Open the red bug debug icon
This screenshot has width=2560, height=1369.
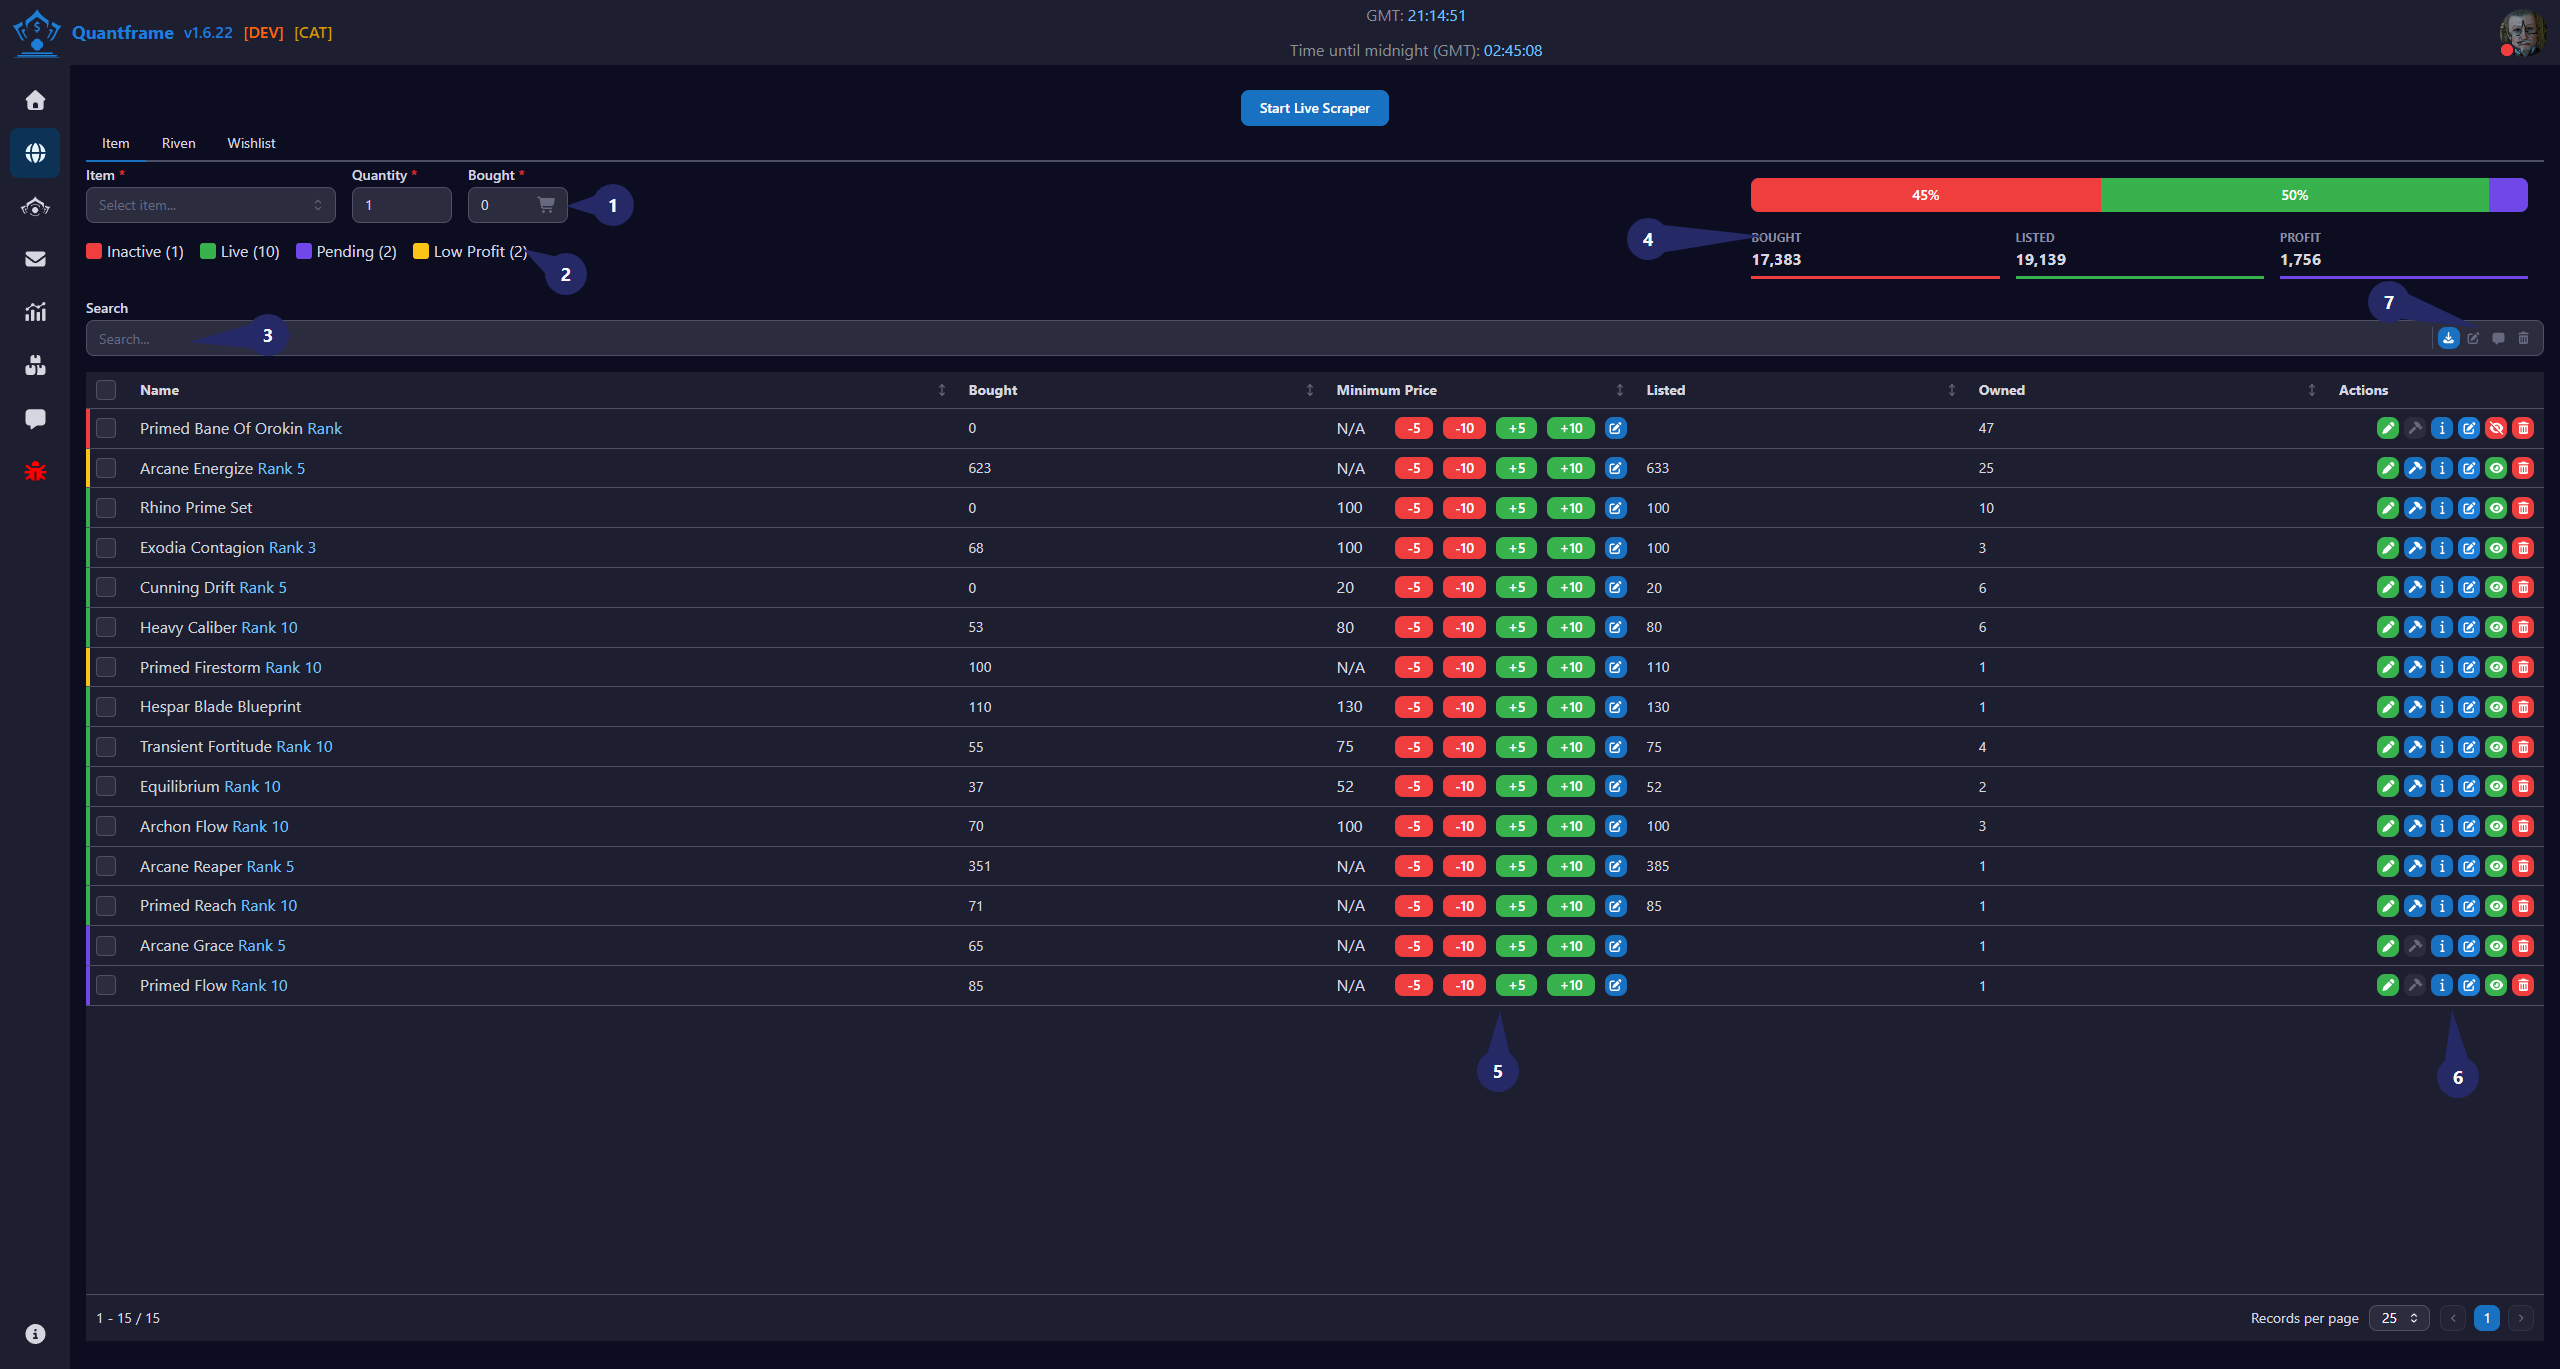pos(35,471)
